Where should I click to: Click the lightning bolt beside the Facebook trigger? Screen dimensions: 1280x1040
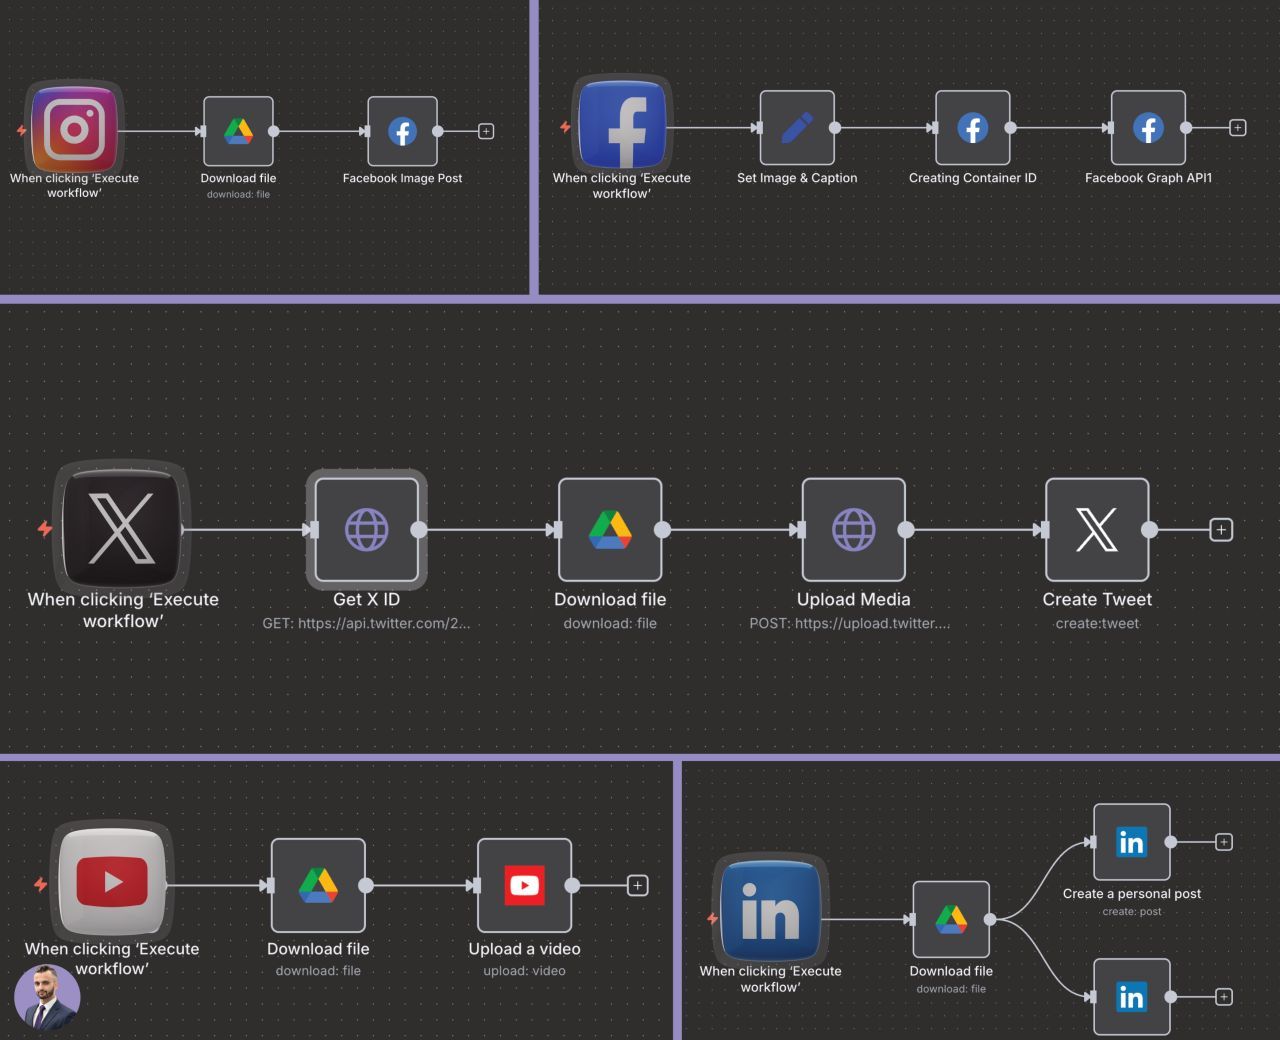pos(565,127)
